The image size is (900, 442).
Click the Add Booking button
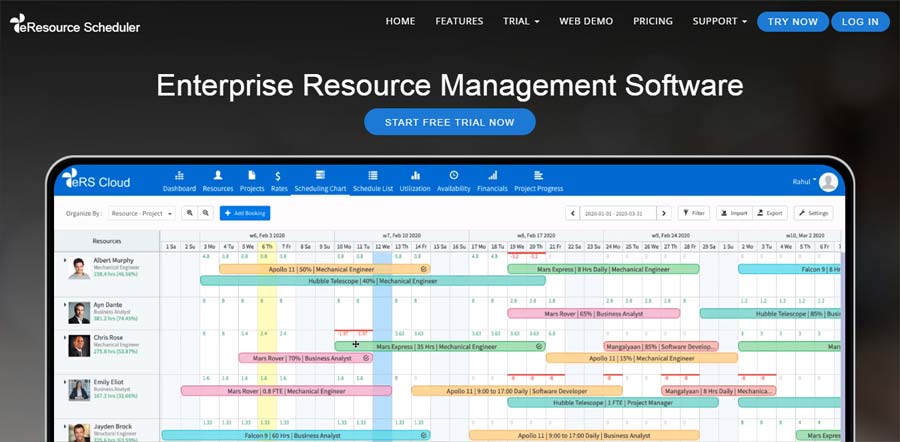click(245, 213)
